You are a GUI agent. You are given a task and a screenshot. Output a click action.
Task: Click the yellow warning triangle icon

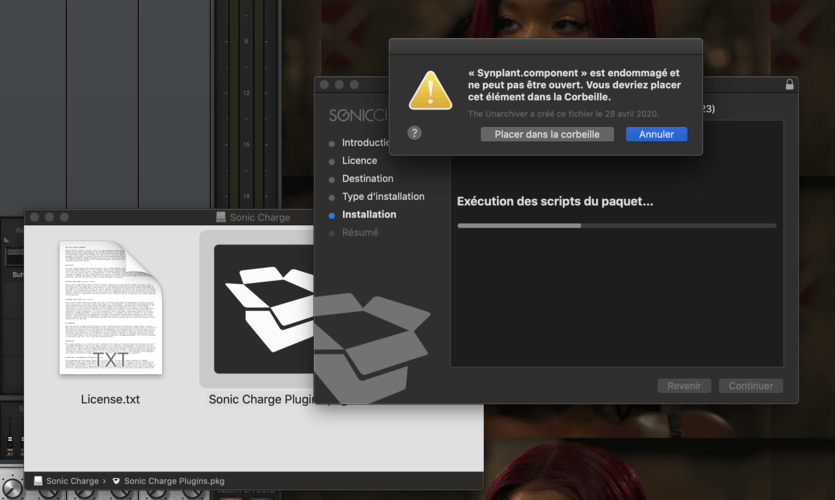tap(430, 91)
